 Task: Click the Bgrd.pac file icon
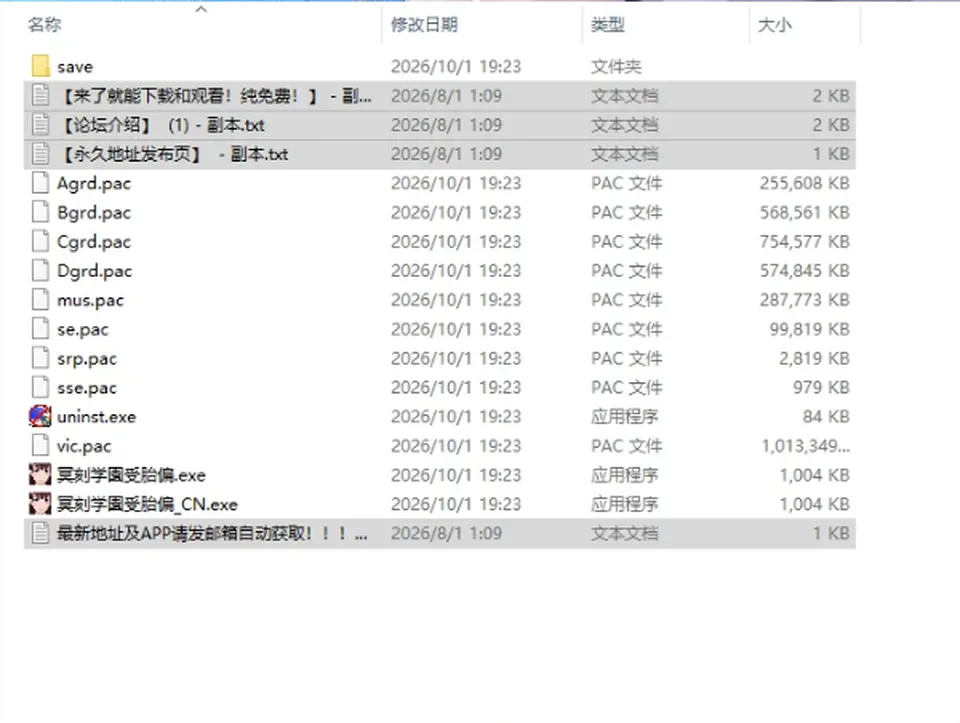40,212
